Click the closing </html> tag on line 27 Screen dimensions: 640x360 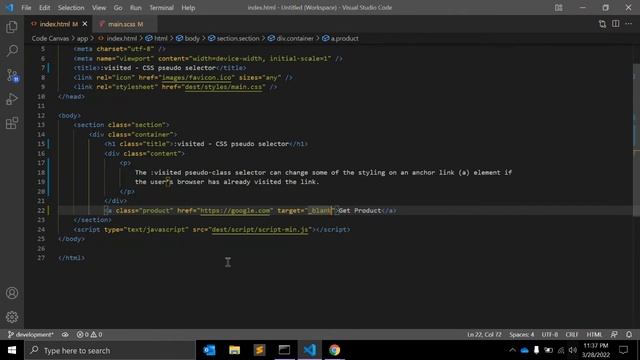(x=71, y=258)
